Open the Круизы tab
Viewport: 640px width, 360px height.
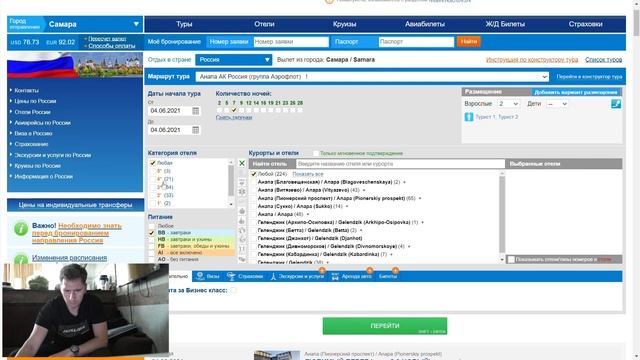pyautogui.click(x=344, y=24)
